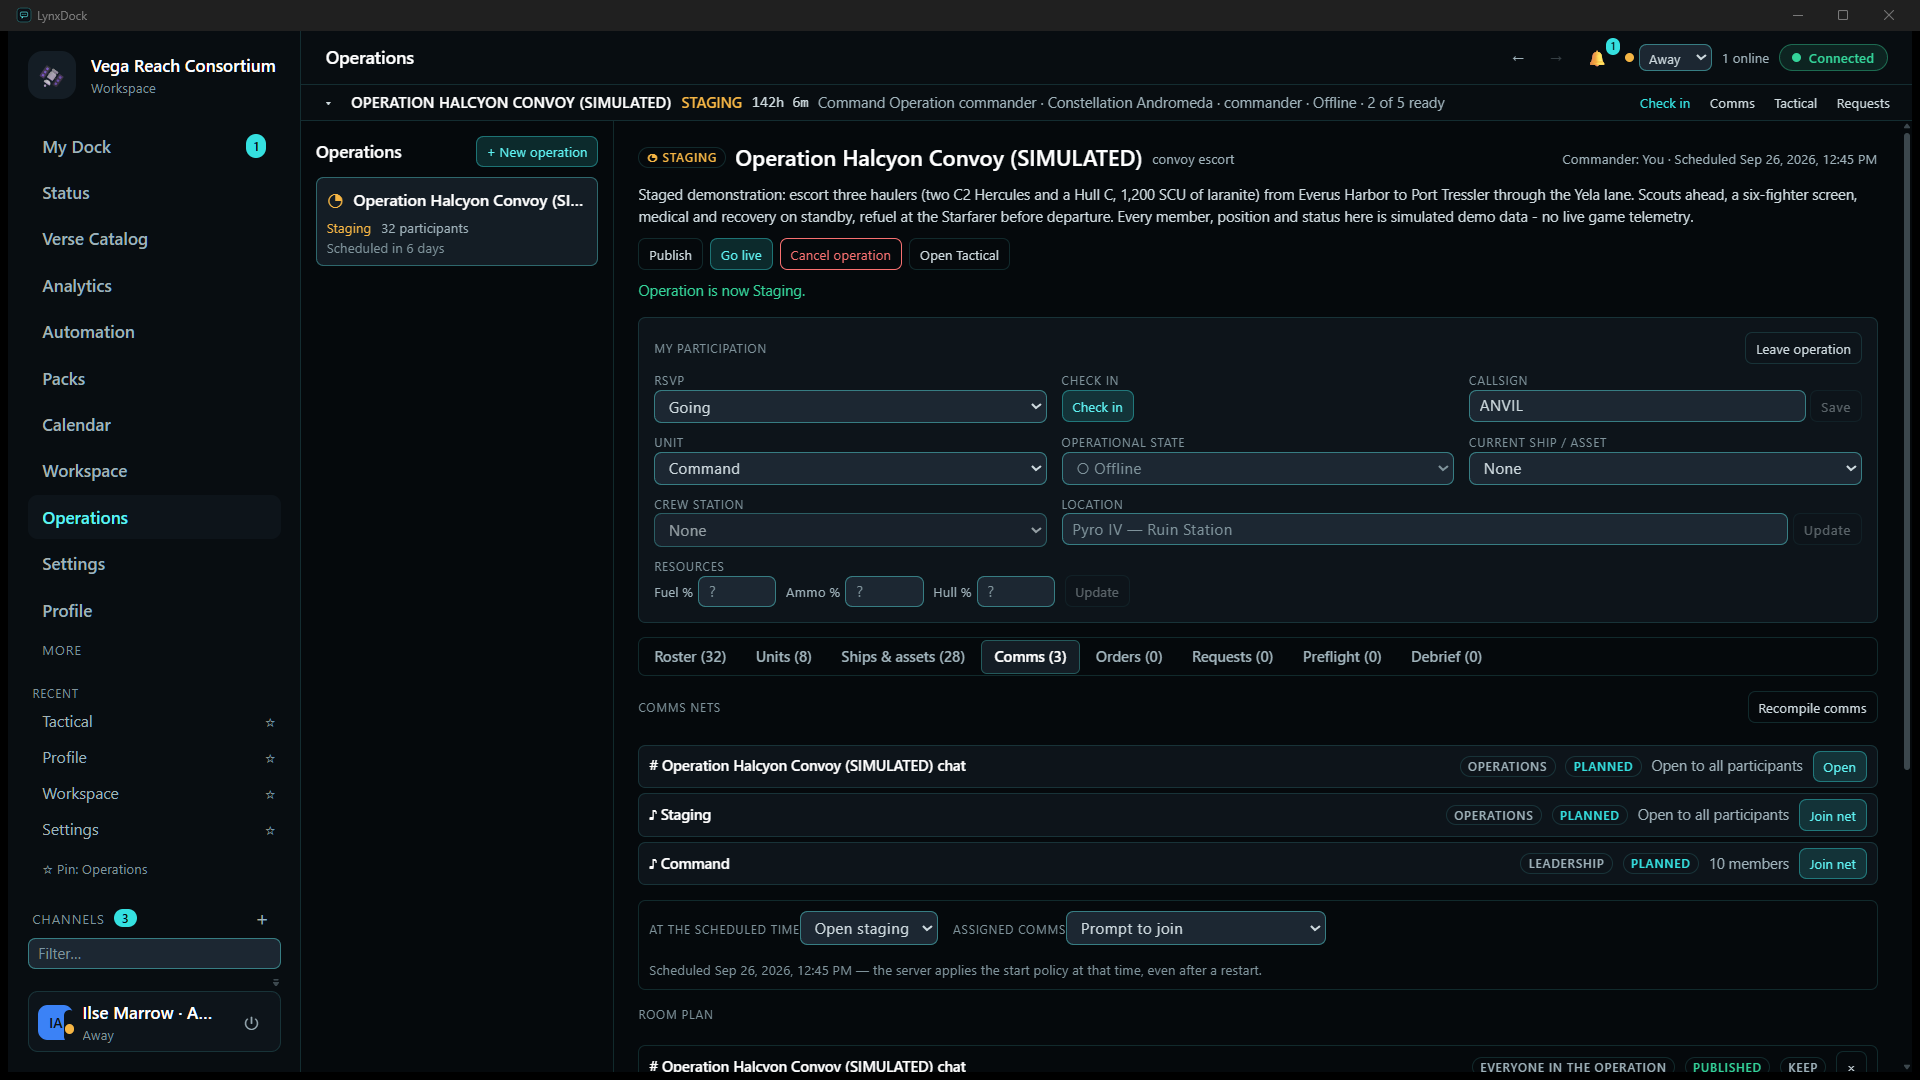
Task: Click the Fuel % input field
Action: coord(737,592)
